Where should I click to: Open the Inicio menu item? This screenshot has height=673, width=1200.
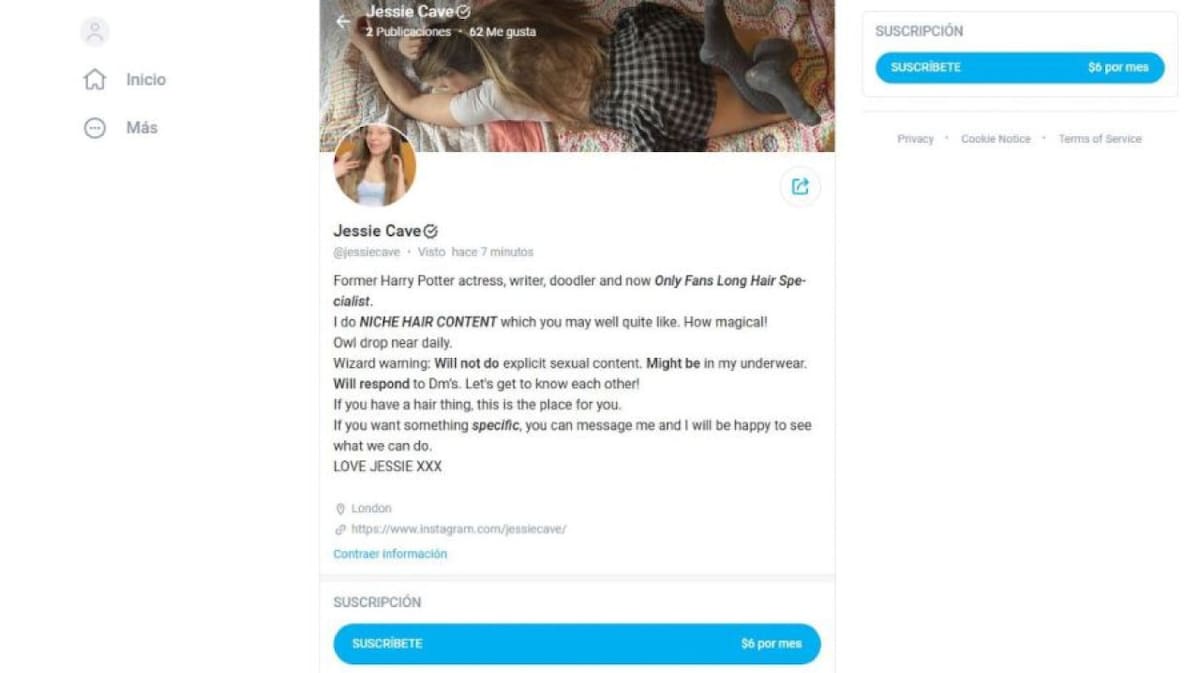(x=146, y=79)
